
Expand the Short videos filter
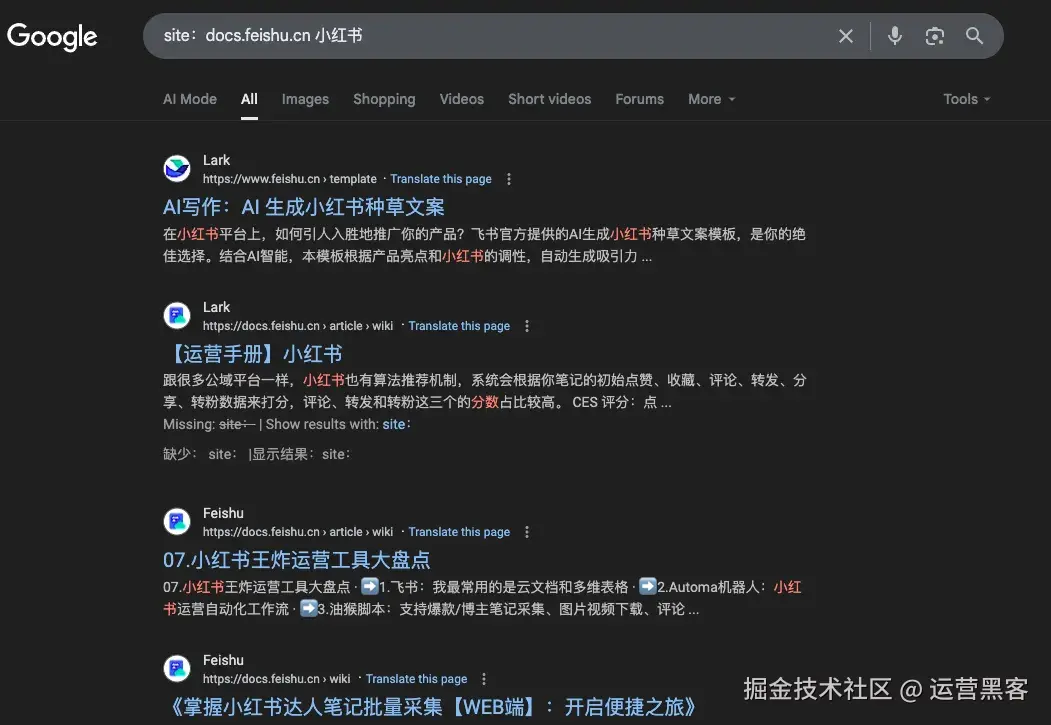tap(549, 98)
